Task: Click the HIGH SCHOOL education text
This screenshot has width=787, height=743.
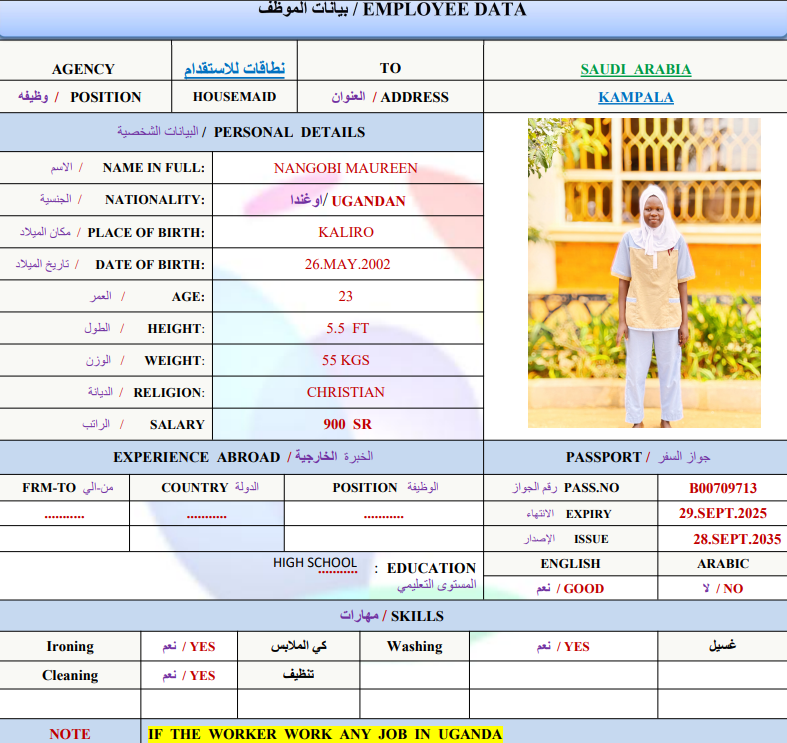Action: tap(315, 563)
